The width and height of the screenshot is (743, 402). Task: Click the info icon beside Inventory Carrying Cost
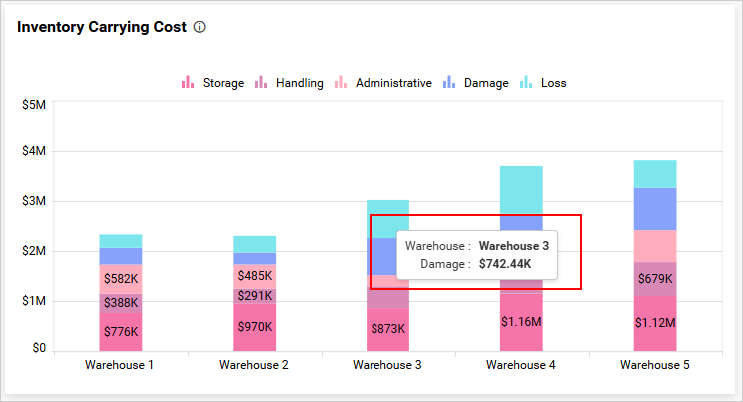pos(200,28)
